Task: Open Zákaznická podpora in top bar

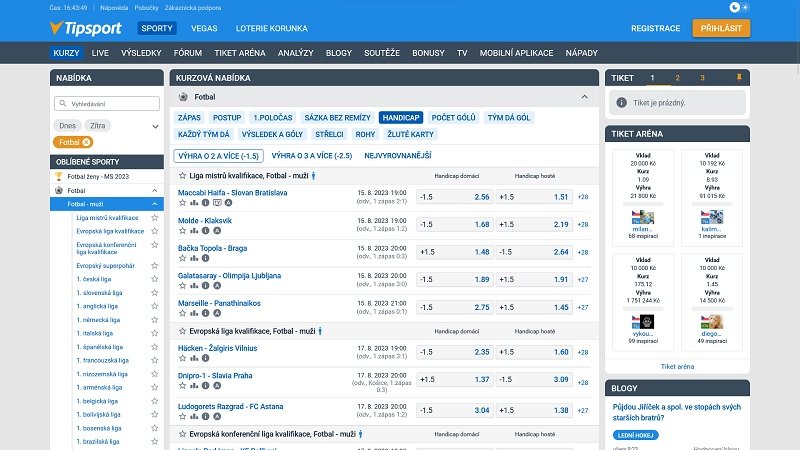Action: 192,8
